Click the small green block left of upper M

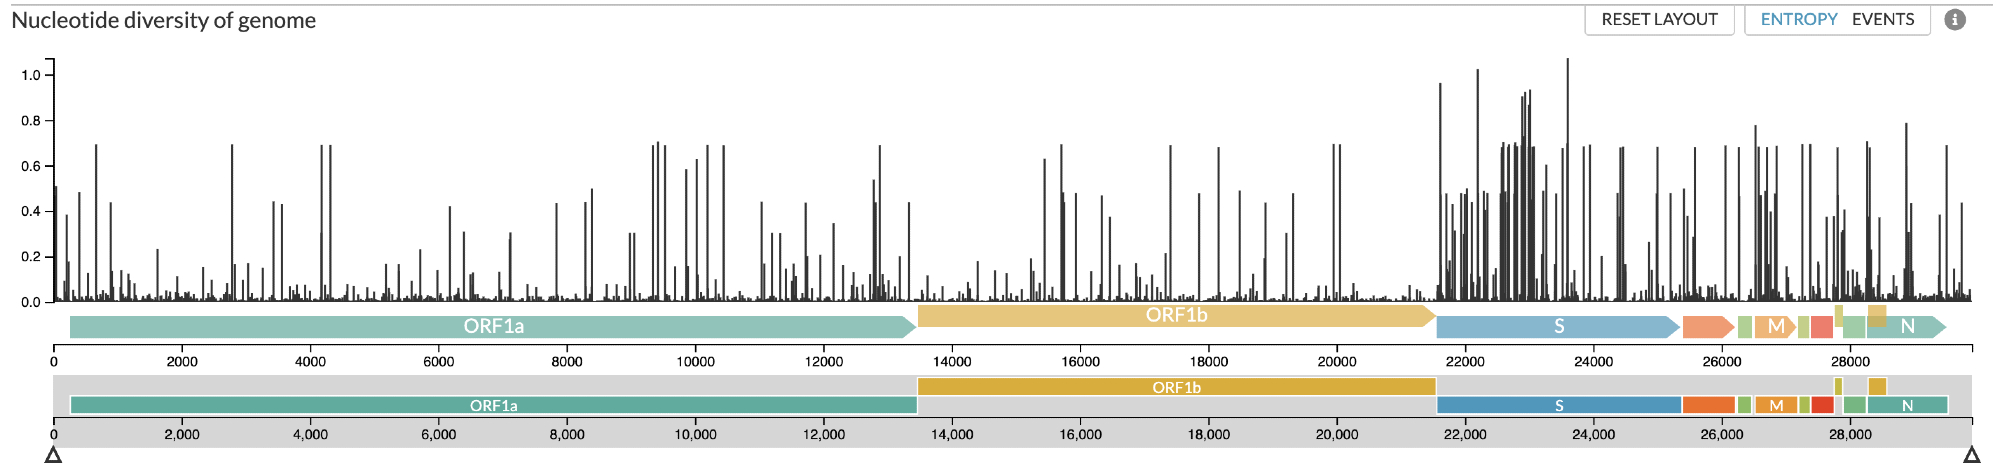click(1745, 327)
